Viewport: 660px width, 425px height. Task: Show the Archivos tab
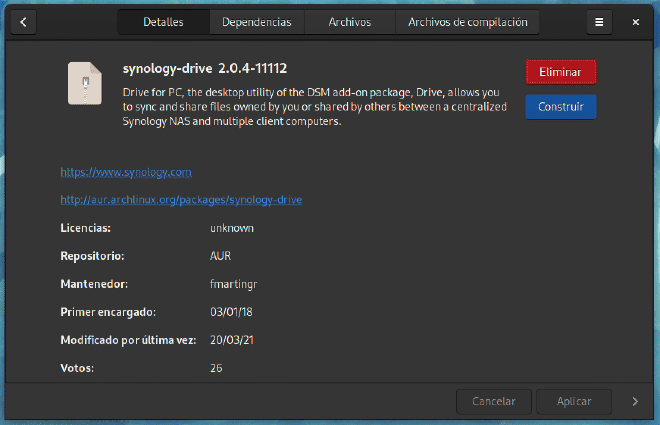pyautogui.click(x=350, y=22)
